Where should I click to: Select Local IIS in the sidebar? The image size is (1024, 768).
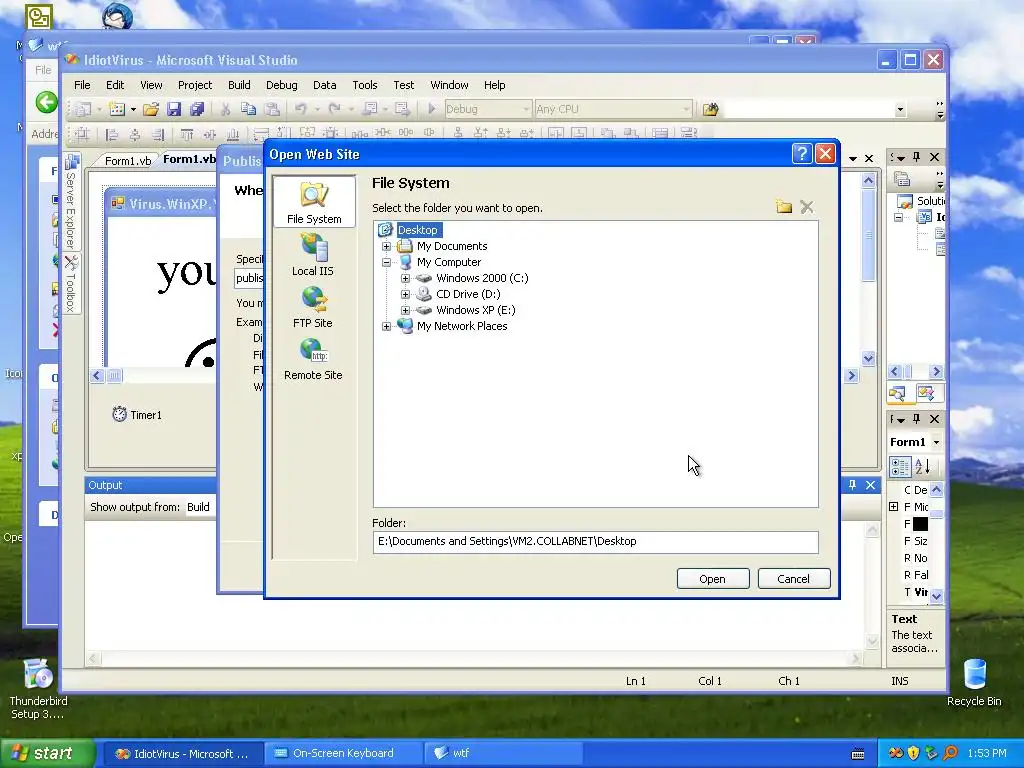313,255
